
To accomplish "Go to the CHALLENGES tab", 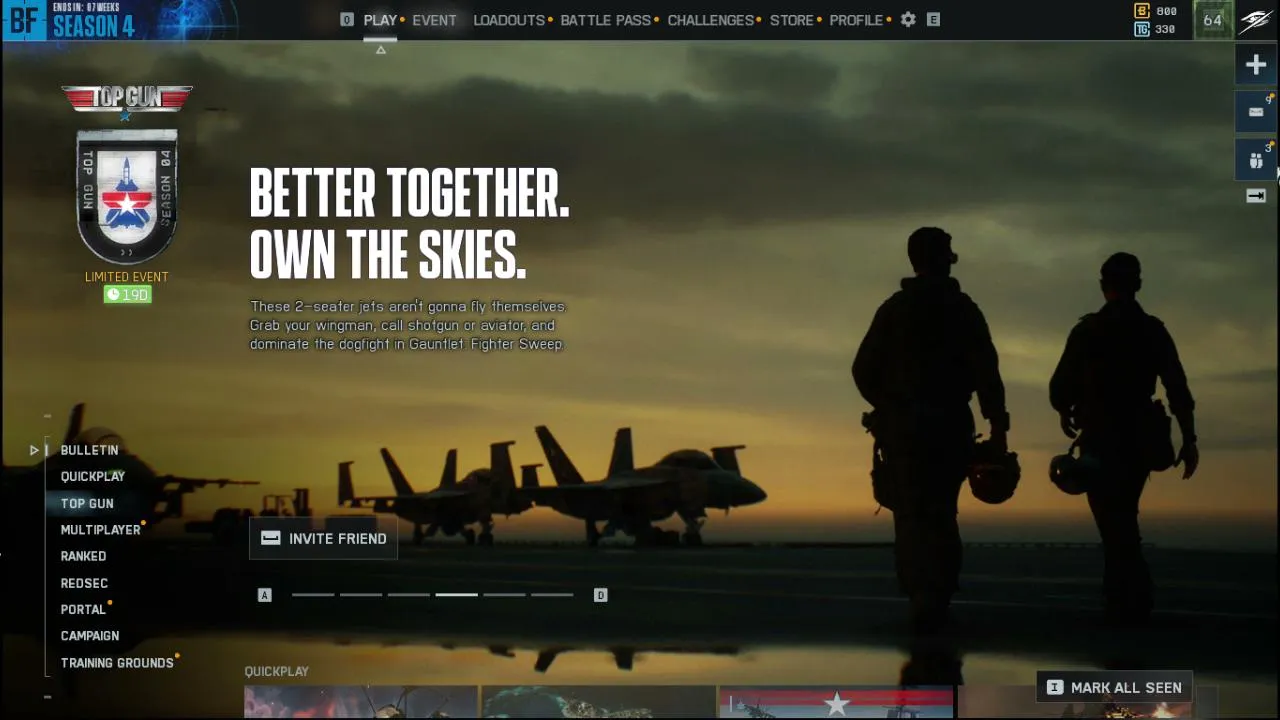I will coord(710,20).
